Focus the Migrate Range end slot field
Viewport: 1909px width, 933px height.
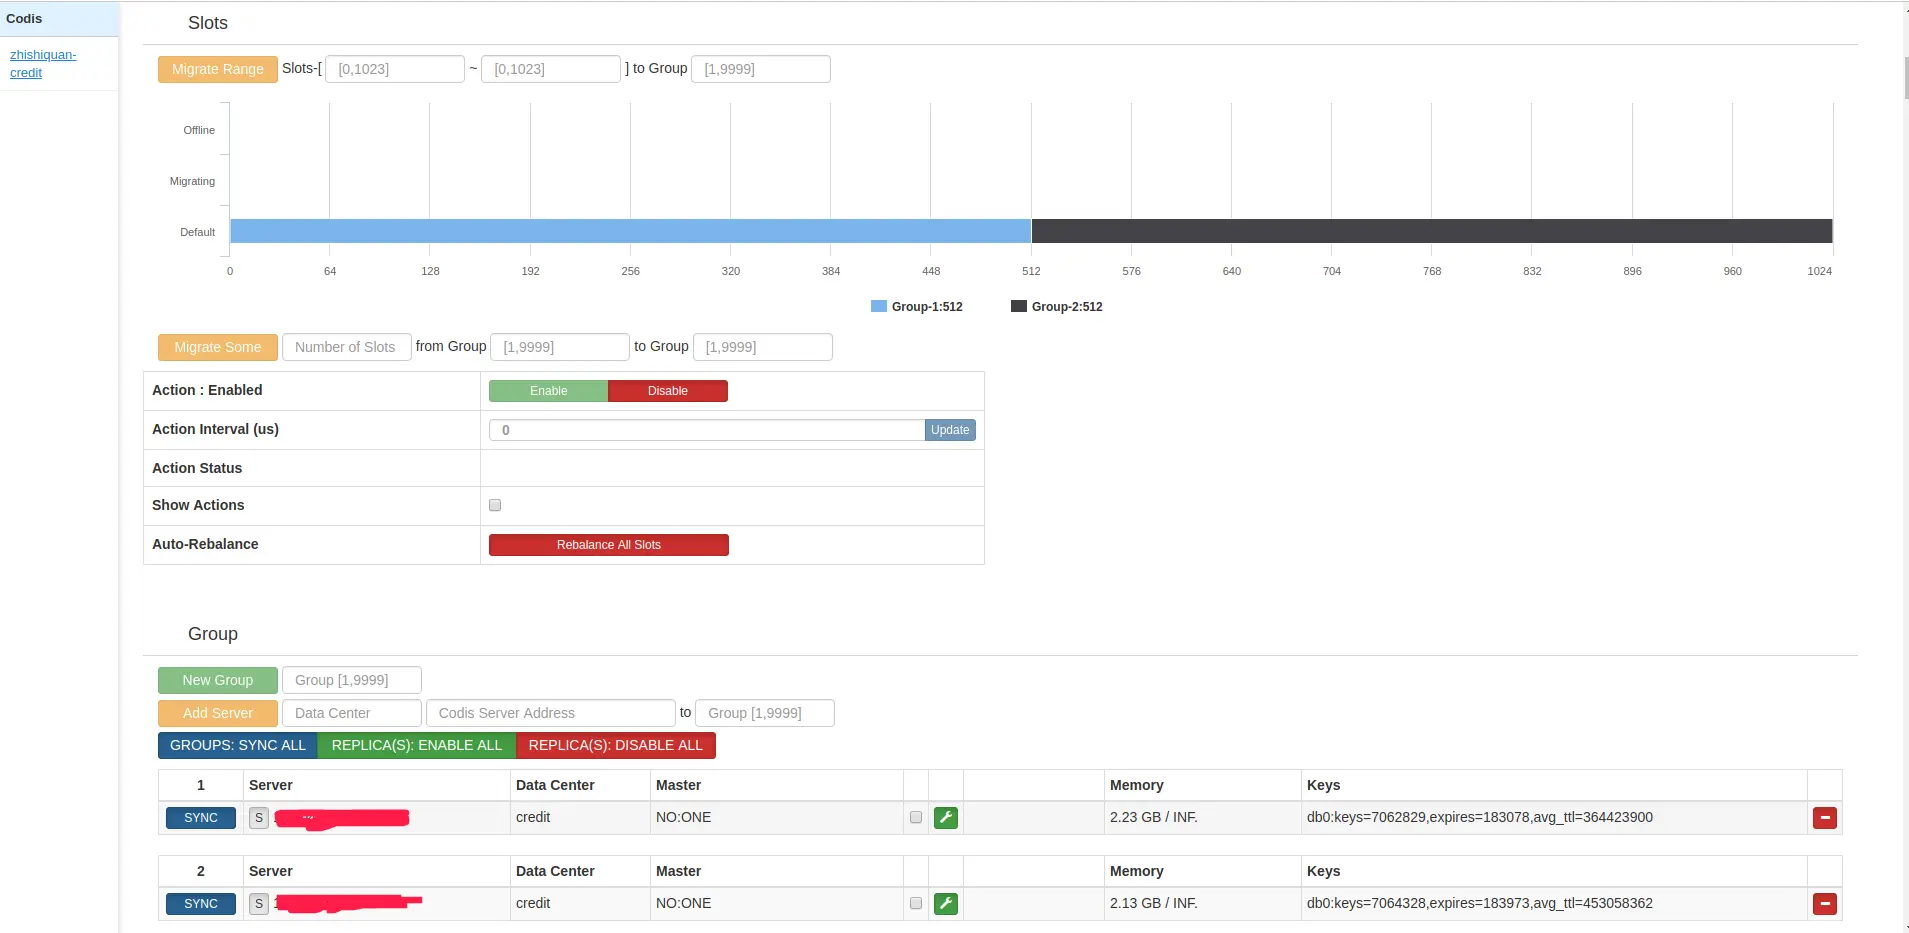551,69
